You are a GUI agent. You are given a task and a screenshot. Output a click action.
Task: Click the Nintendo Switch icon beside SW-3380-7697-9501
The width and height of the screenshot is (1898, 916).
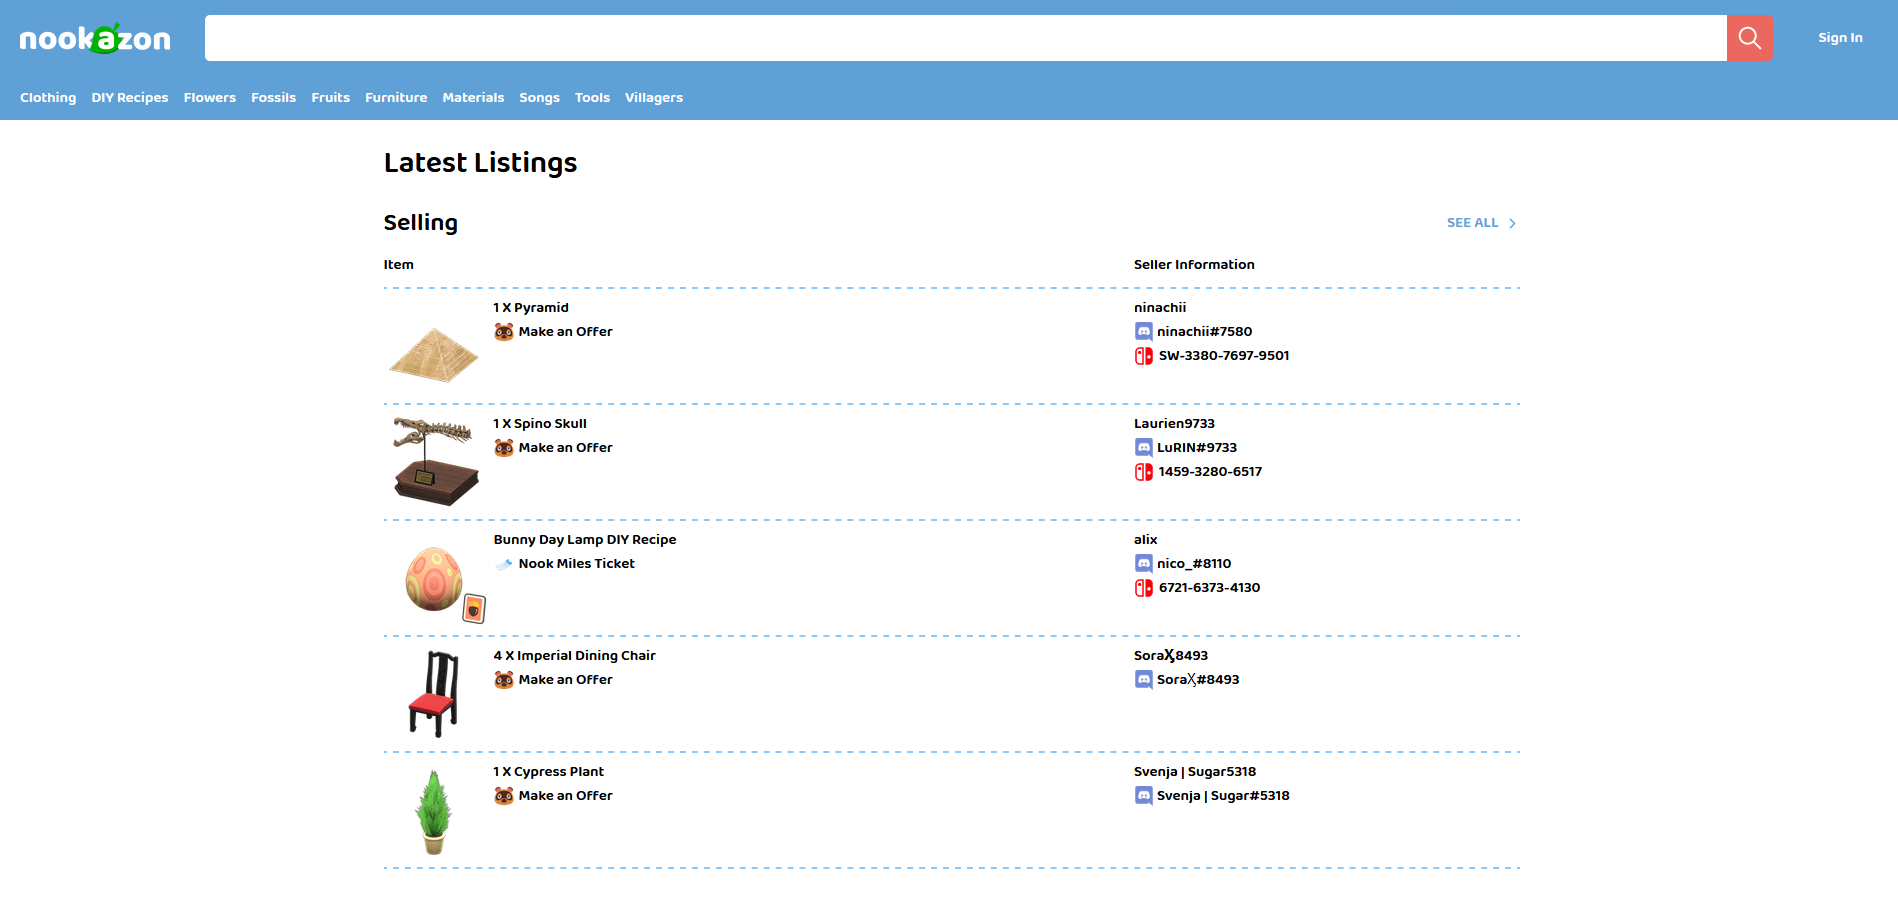(1143, 356)
